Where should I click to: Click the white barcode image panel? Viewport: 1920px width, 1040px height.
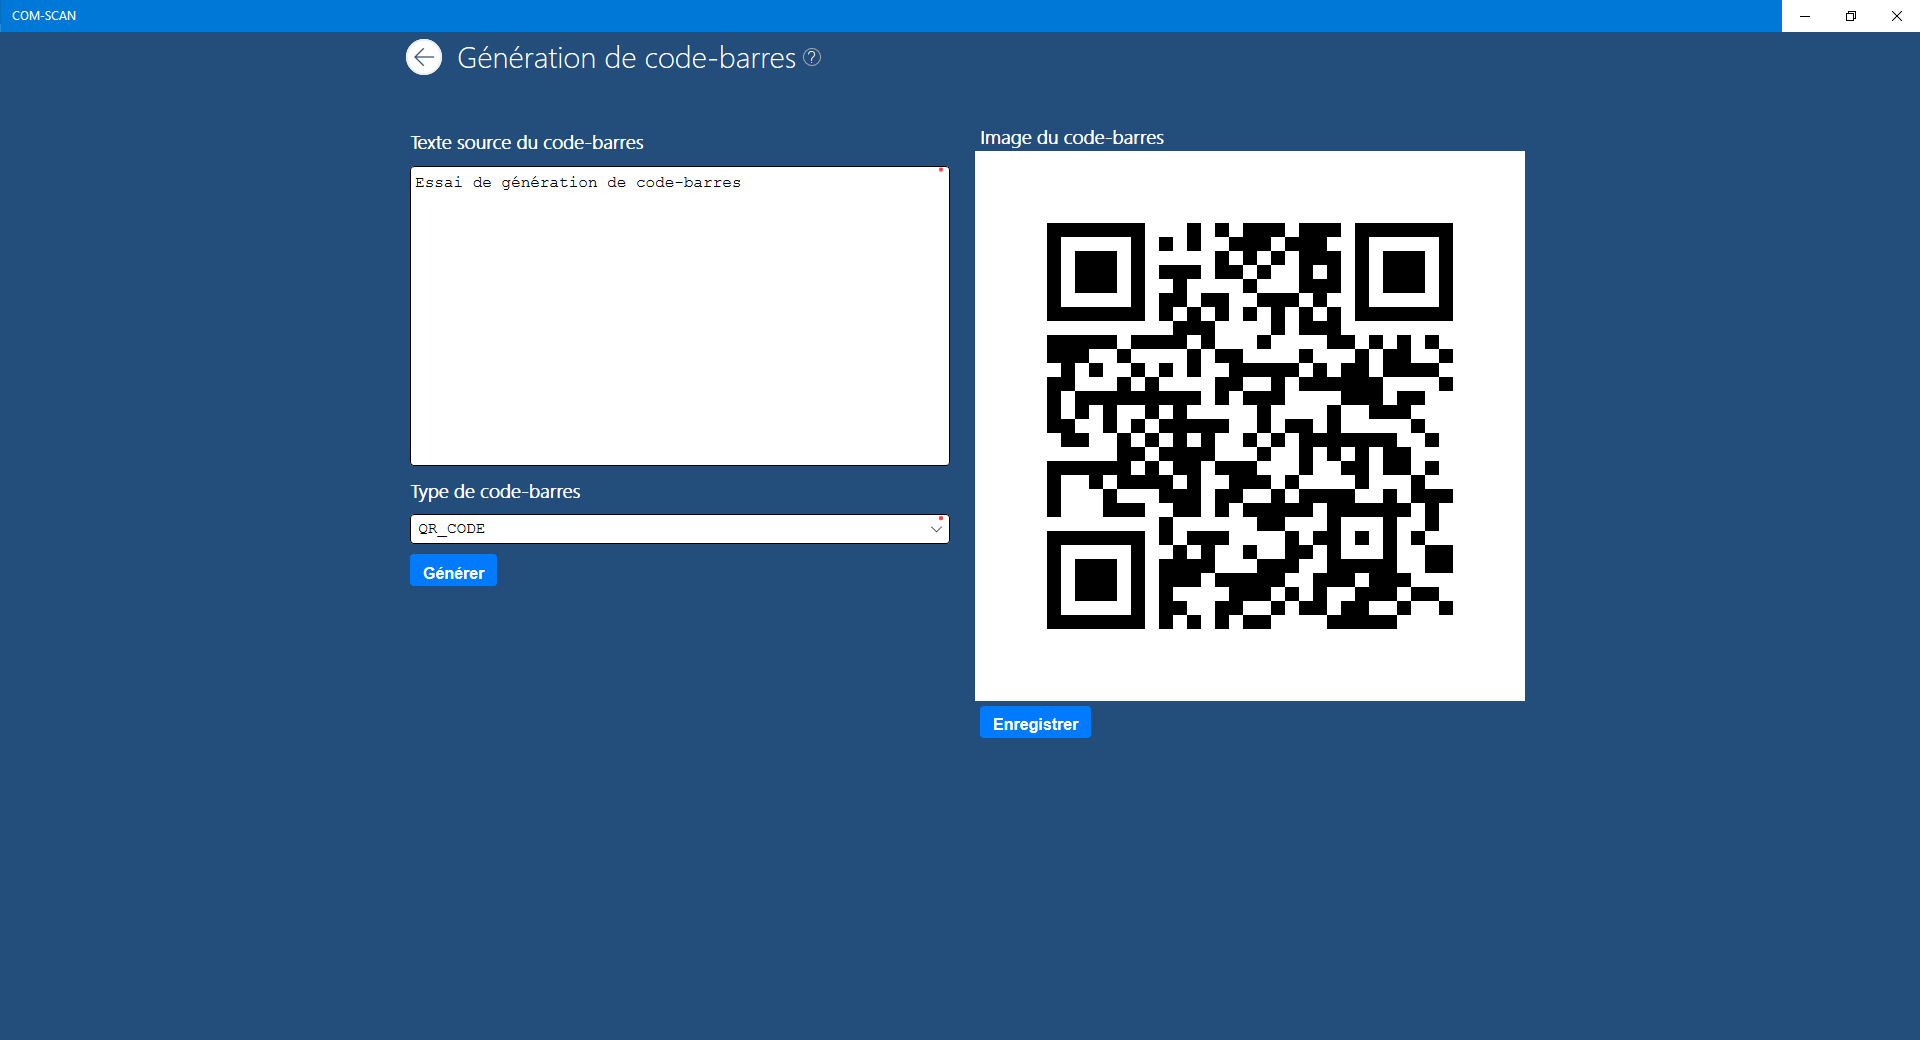1249,425
